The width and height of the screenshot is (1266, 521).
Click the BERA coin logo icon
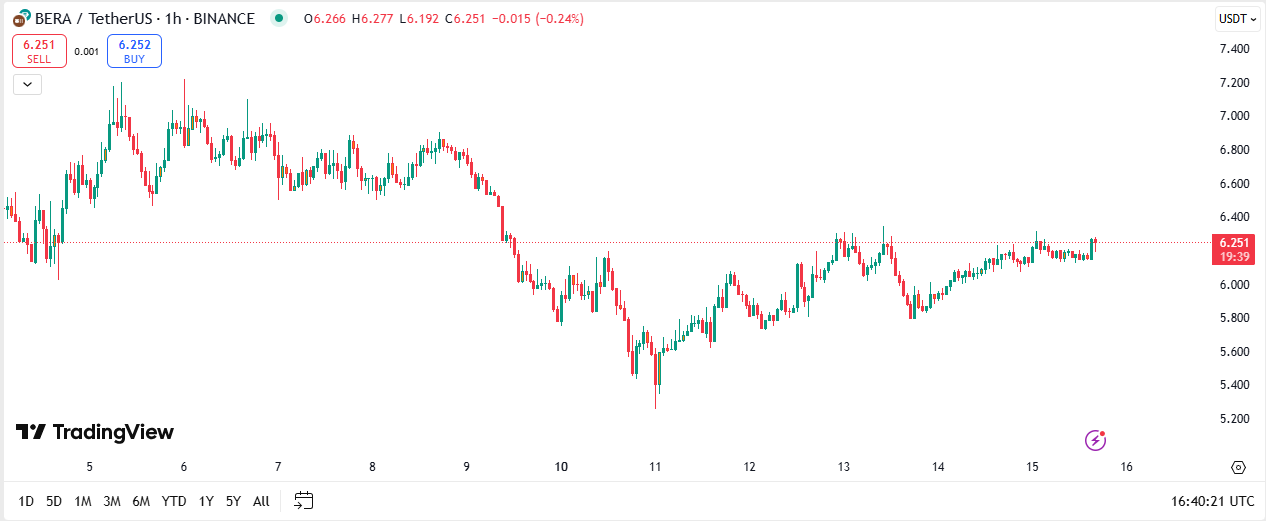pyautogui.click(x=19, y=19)
